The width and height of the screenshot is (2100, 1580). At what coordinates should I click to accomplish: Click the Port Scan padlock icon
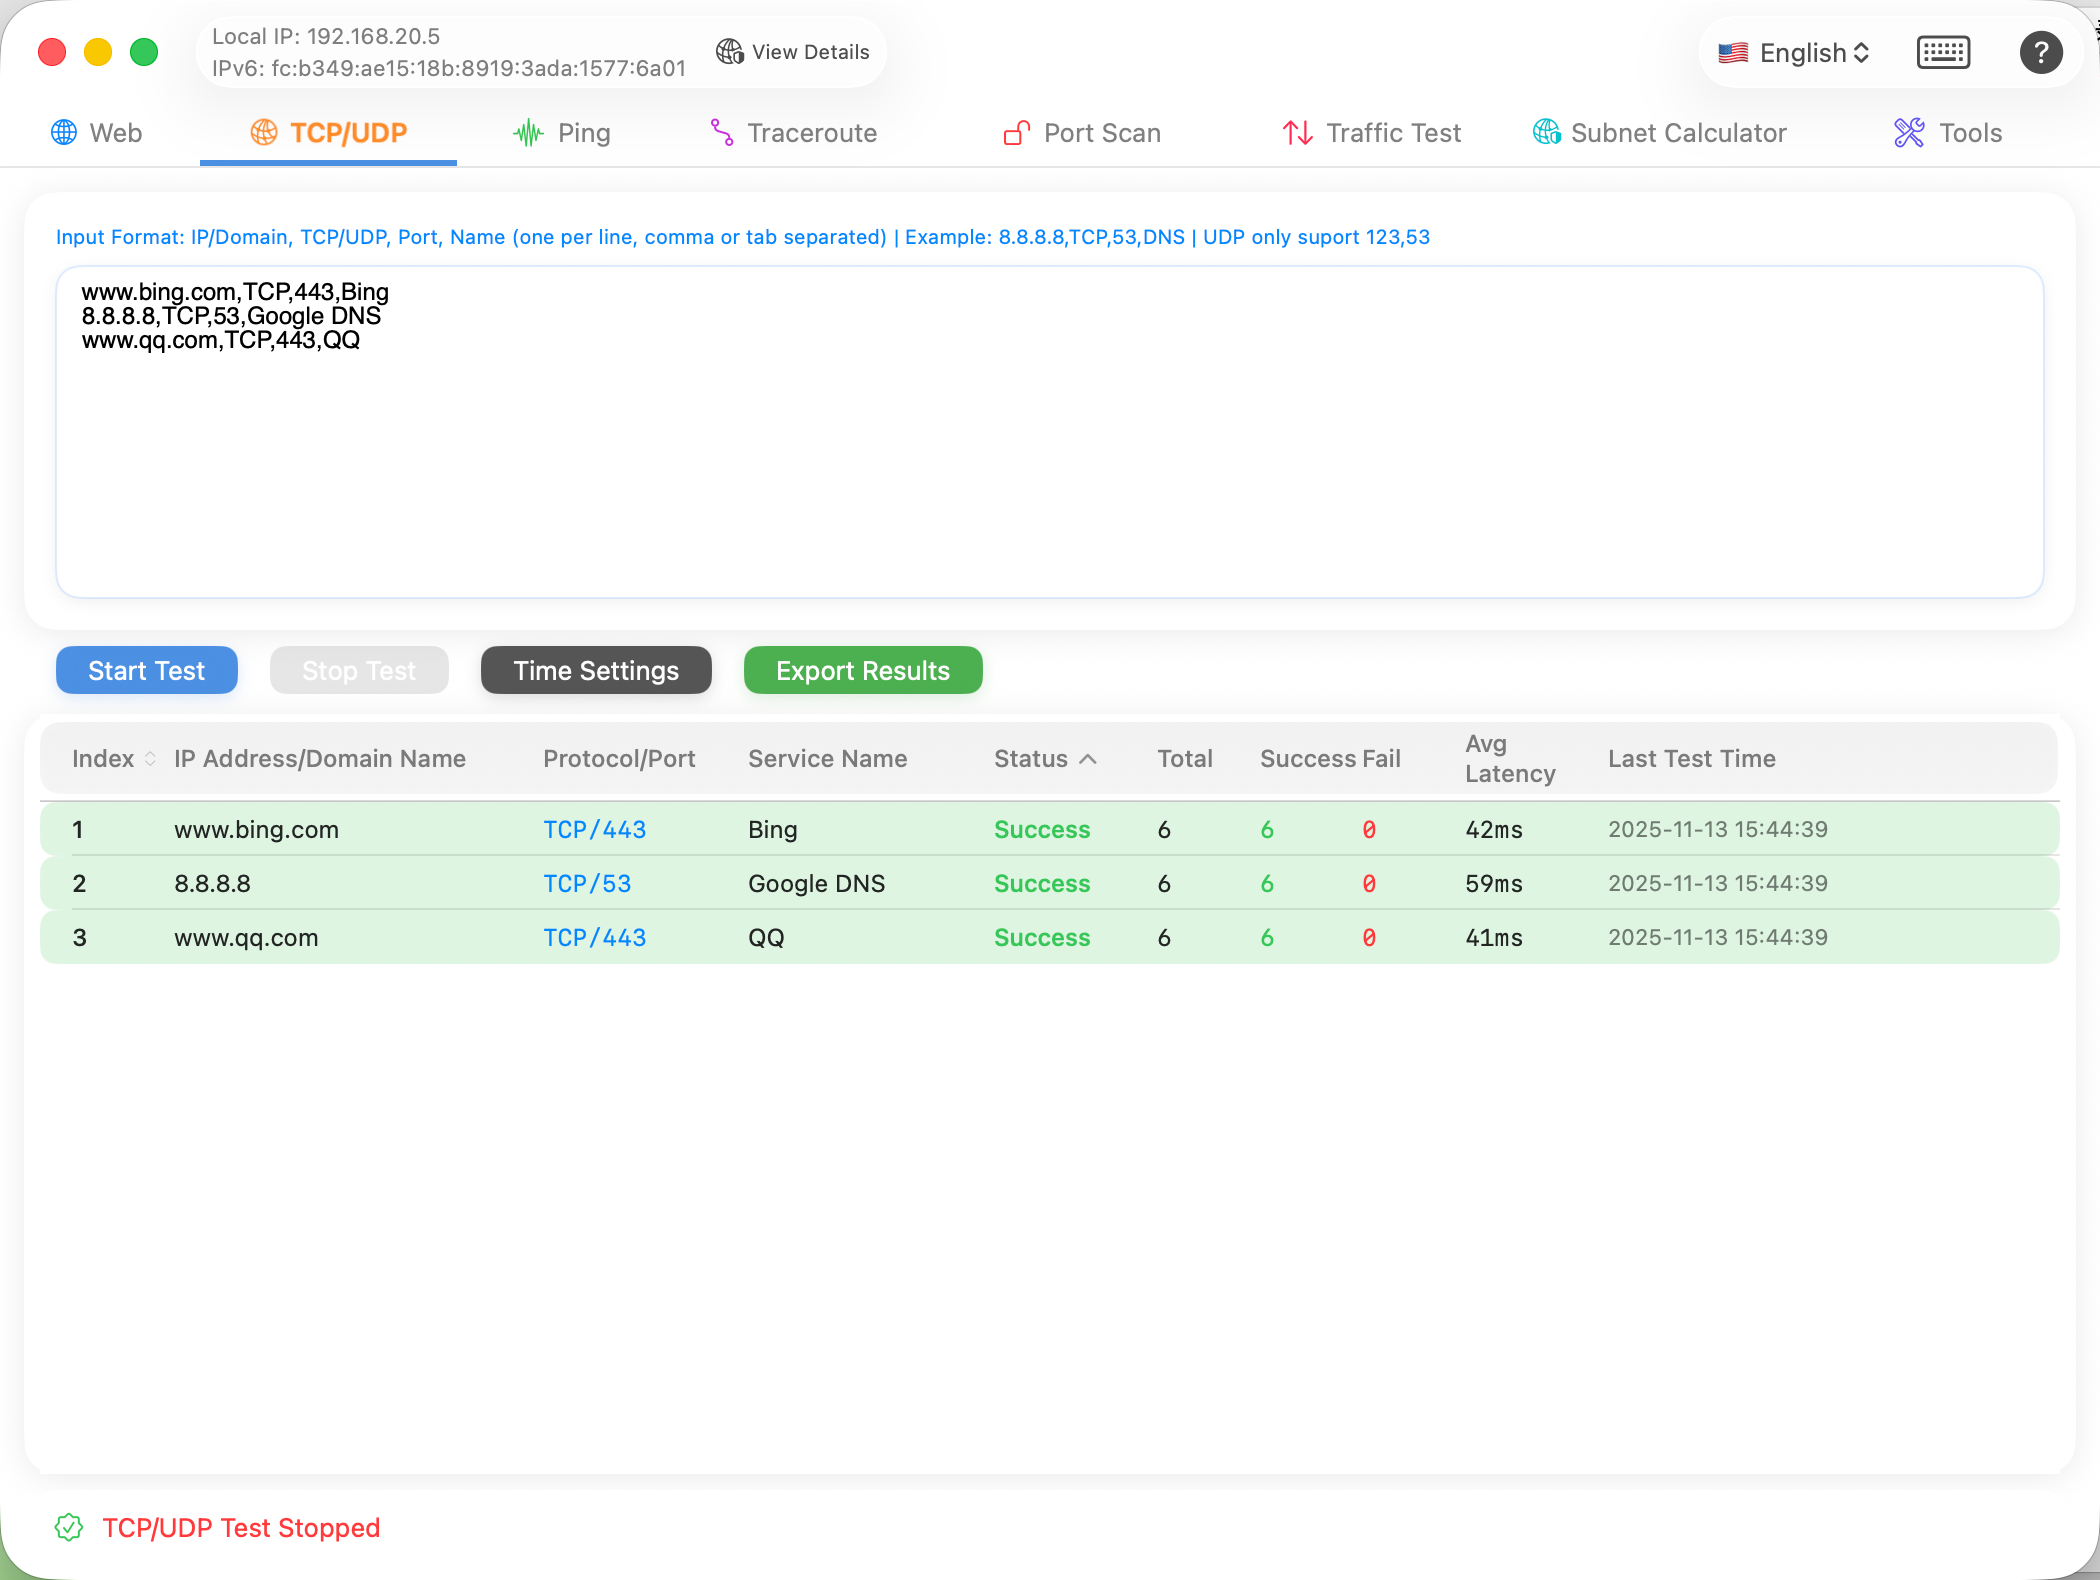[1015, 132]
